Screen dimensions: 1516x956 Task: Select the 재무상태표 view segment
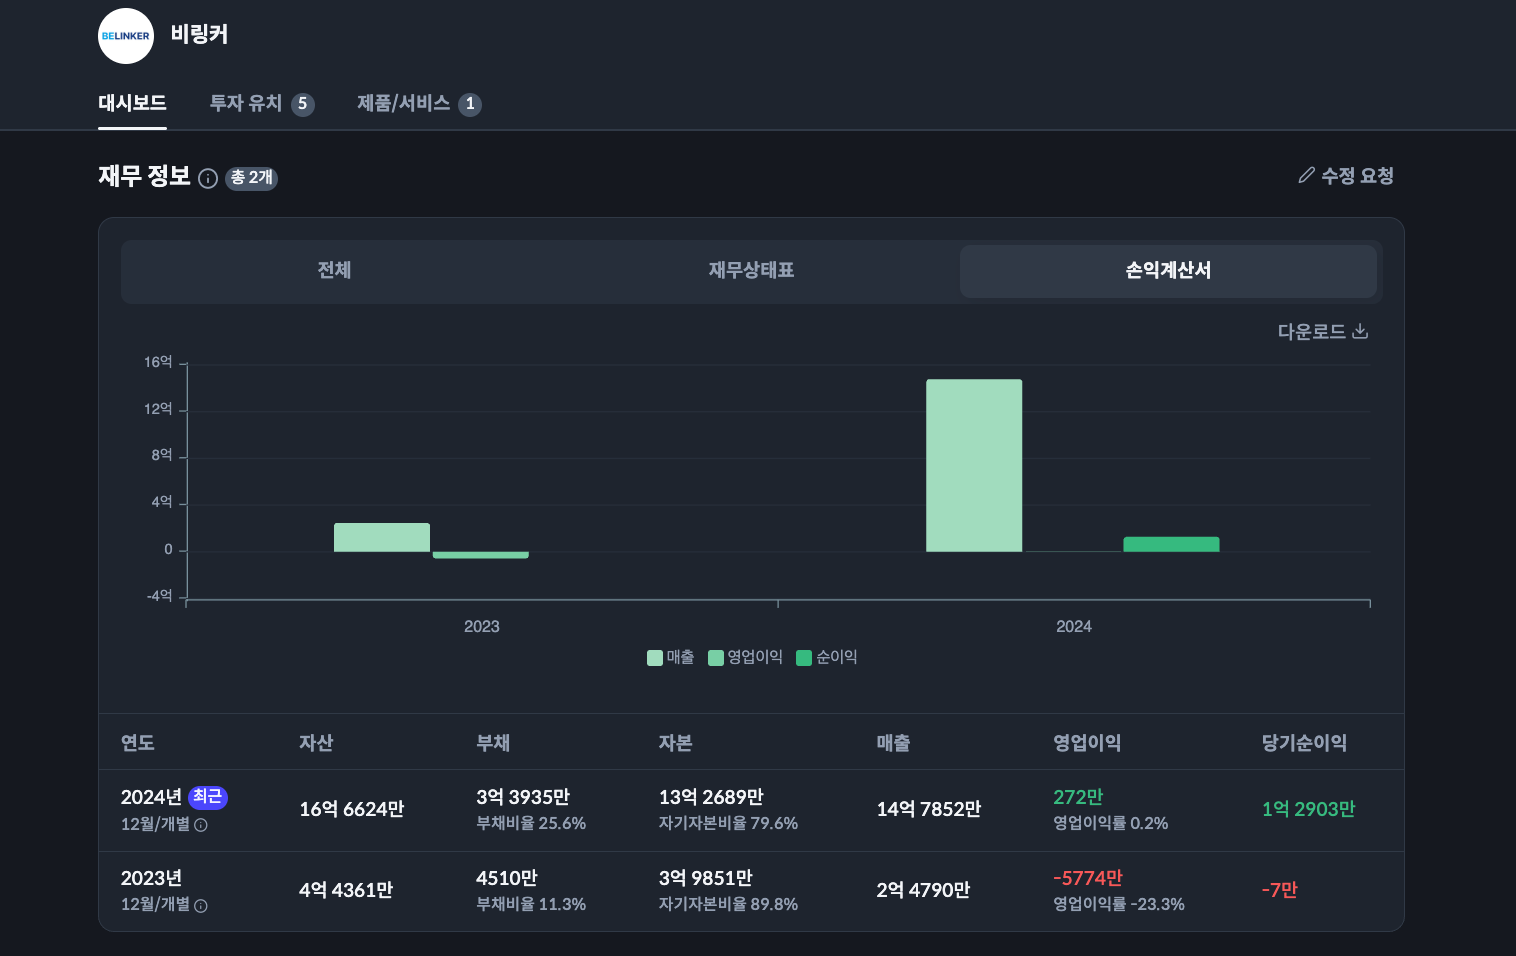(751, 271)
